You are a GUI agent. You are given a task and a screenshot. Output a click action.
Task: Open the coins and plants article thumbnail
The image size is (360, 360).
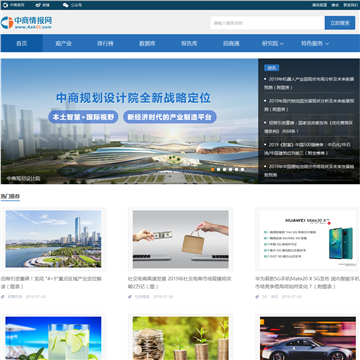click(x=181, y=338)
